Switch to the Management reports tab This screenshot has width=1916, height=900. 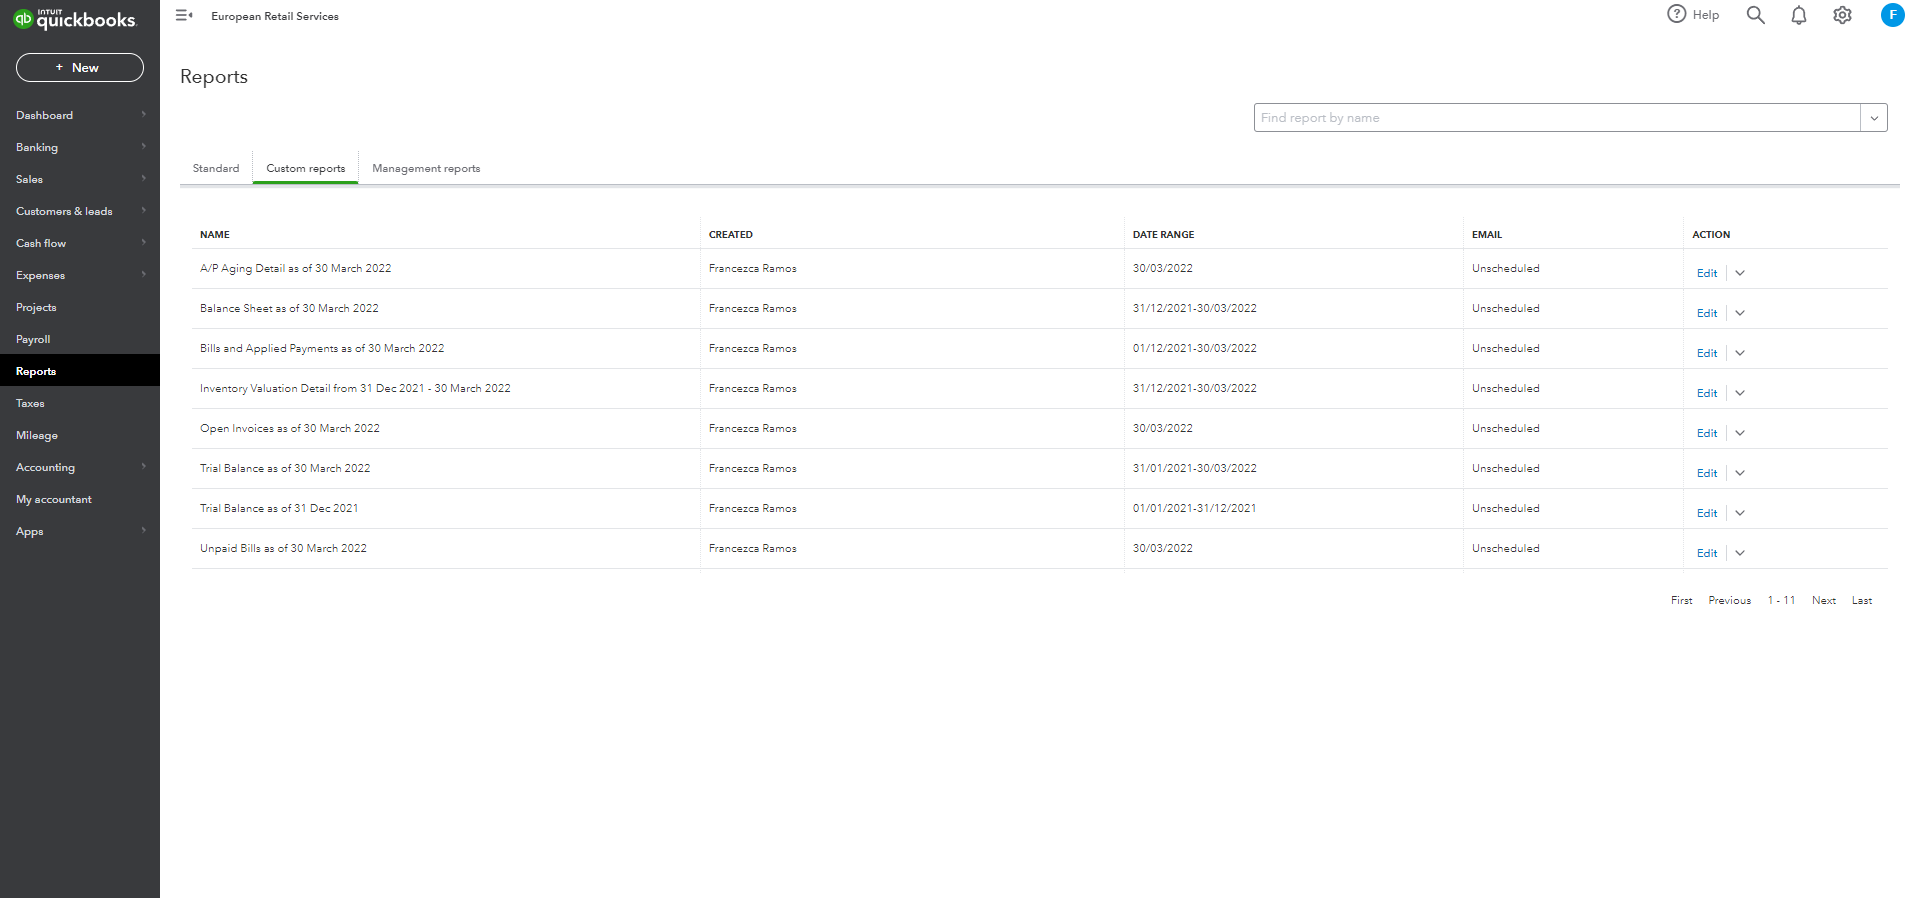(426, 168)
